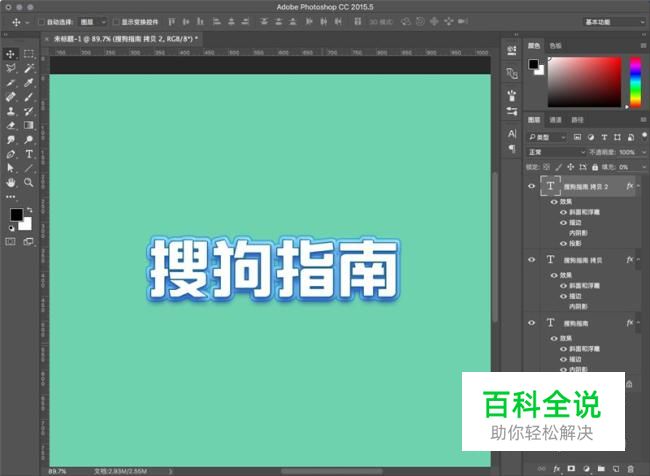Screen dimensions: 650x476
Task: Select the Hand tool
Action: [x=10, y=182]
